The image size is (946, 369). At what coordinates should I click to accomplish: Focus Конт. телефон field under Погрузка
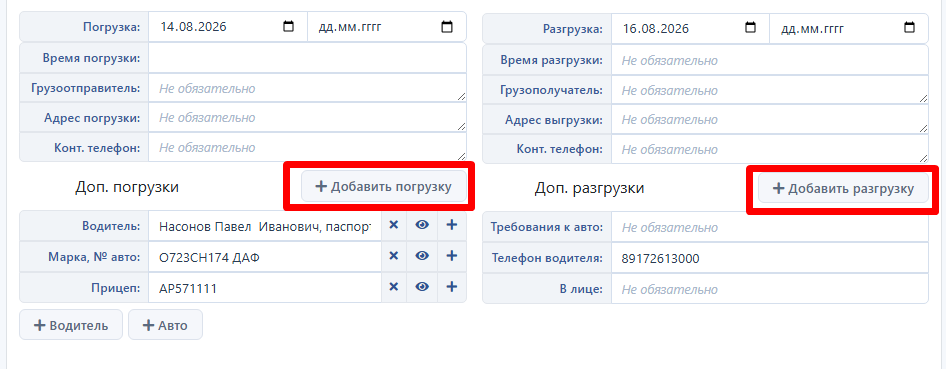(x=307, y=147)
